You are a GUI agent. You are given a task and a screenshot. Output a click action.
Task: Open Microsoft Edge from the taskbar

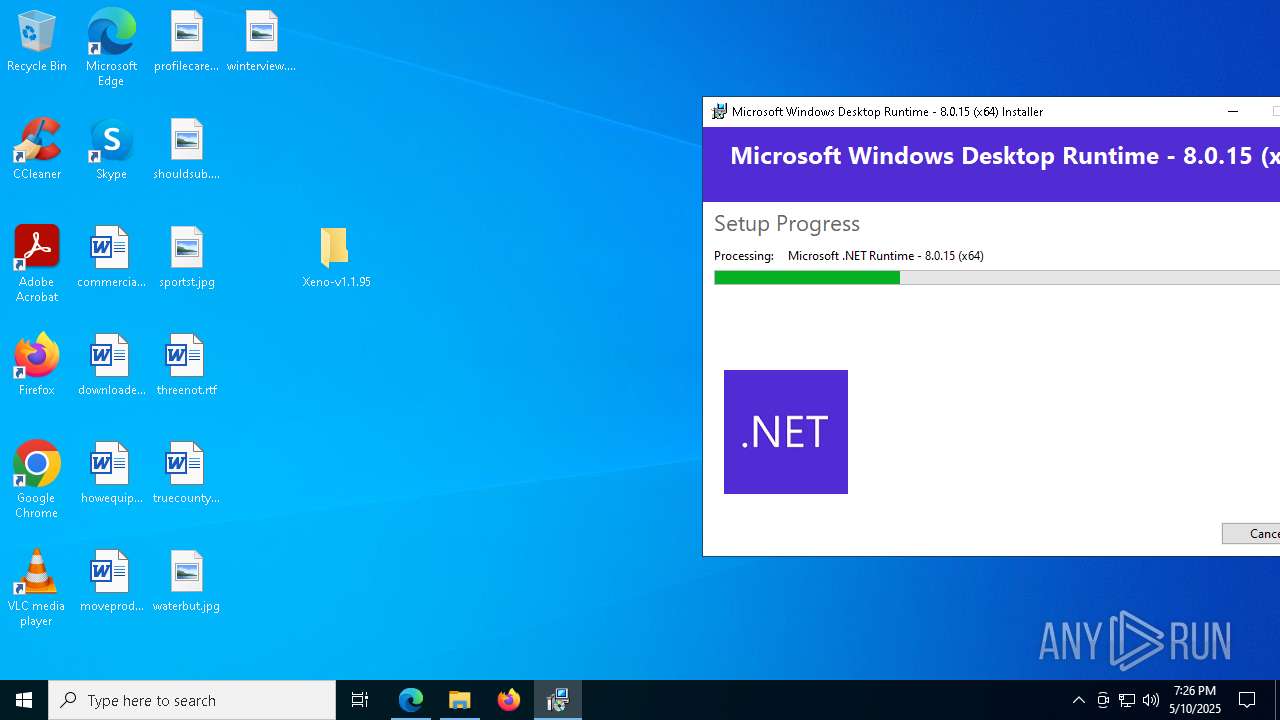click(x=411, y=700)
